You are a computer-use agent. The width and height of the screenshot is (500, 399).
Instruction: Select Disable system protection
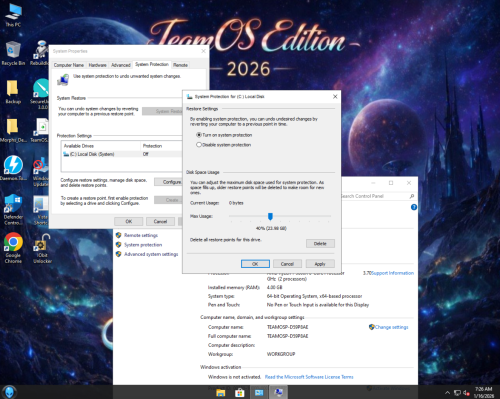pos(224,145)
